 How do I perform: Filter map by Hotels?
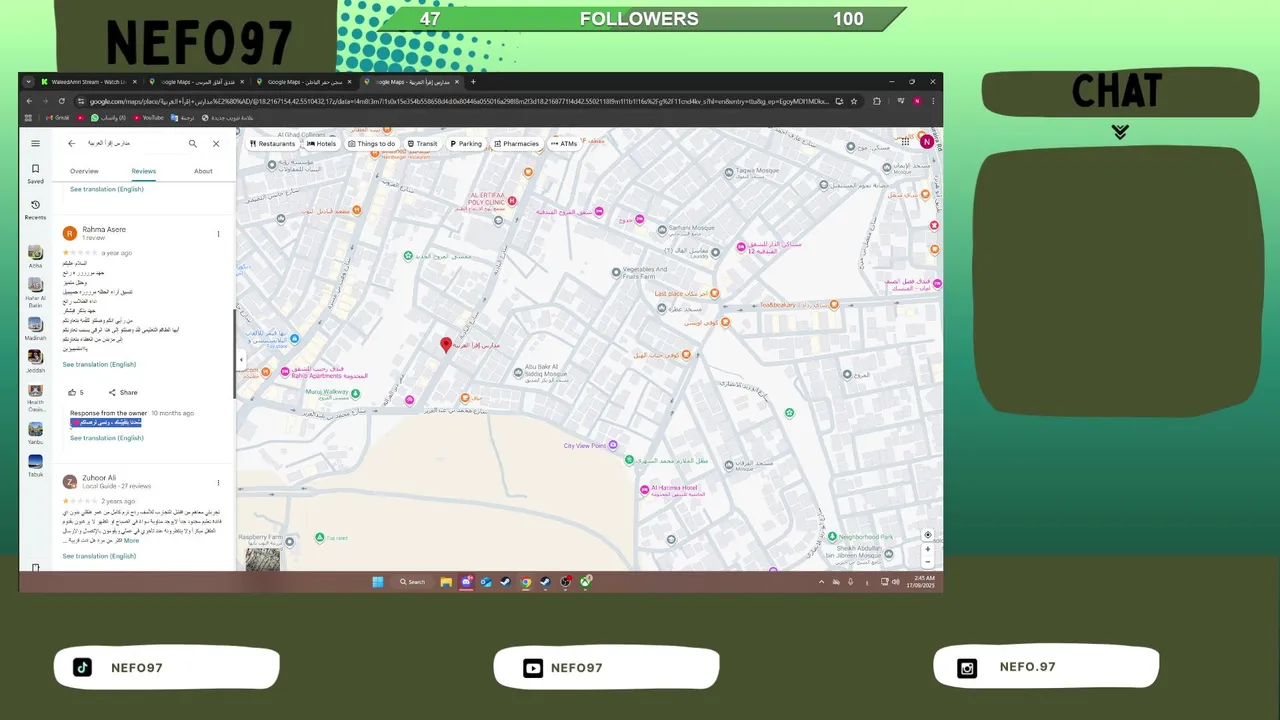tap(321, 143)
